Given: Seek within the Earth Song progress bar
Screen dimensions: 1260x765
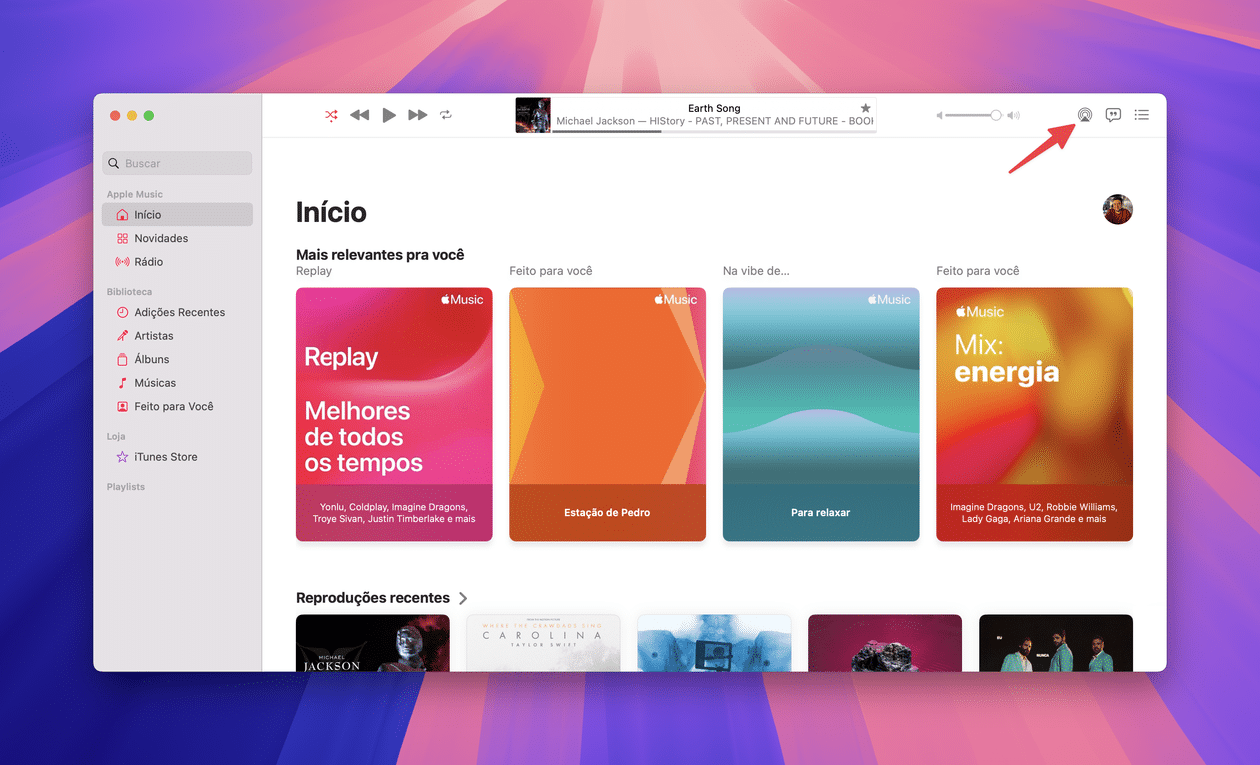Looking at the screenshot, I should [714, 131].
